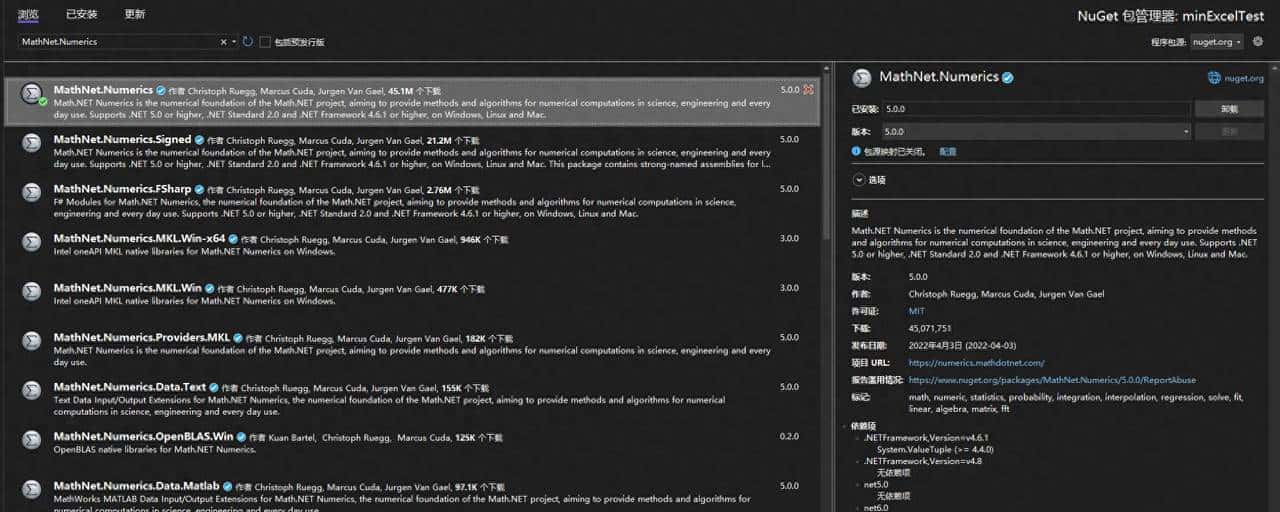
Task: Open the nuget.org link in details header
Action: pos(1244,78)
